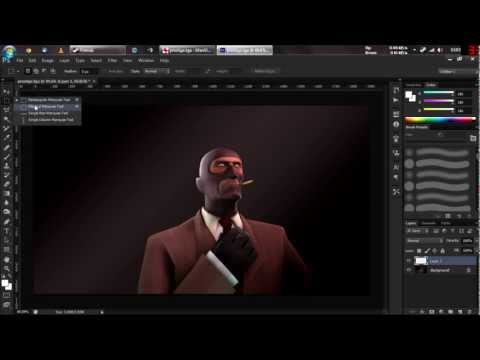Select the Pen tool in toolbox
This screenshot has width=480, height=360.
(6, 221)
